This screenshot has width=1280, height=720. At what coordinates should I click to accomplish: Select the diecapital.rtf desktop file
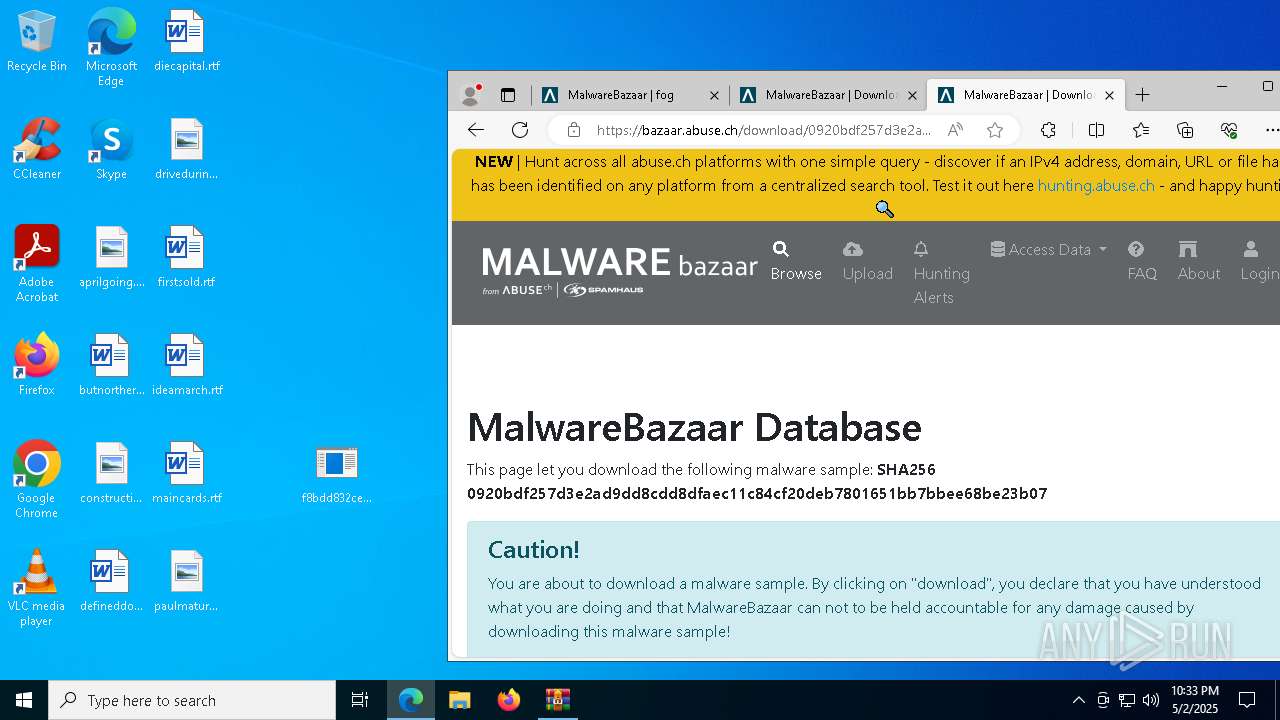186,42
